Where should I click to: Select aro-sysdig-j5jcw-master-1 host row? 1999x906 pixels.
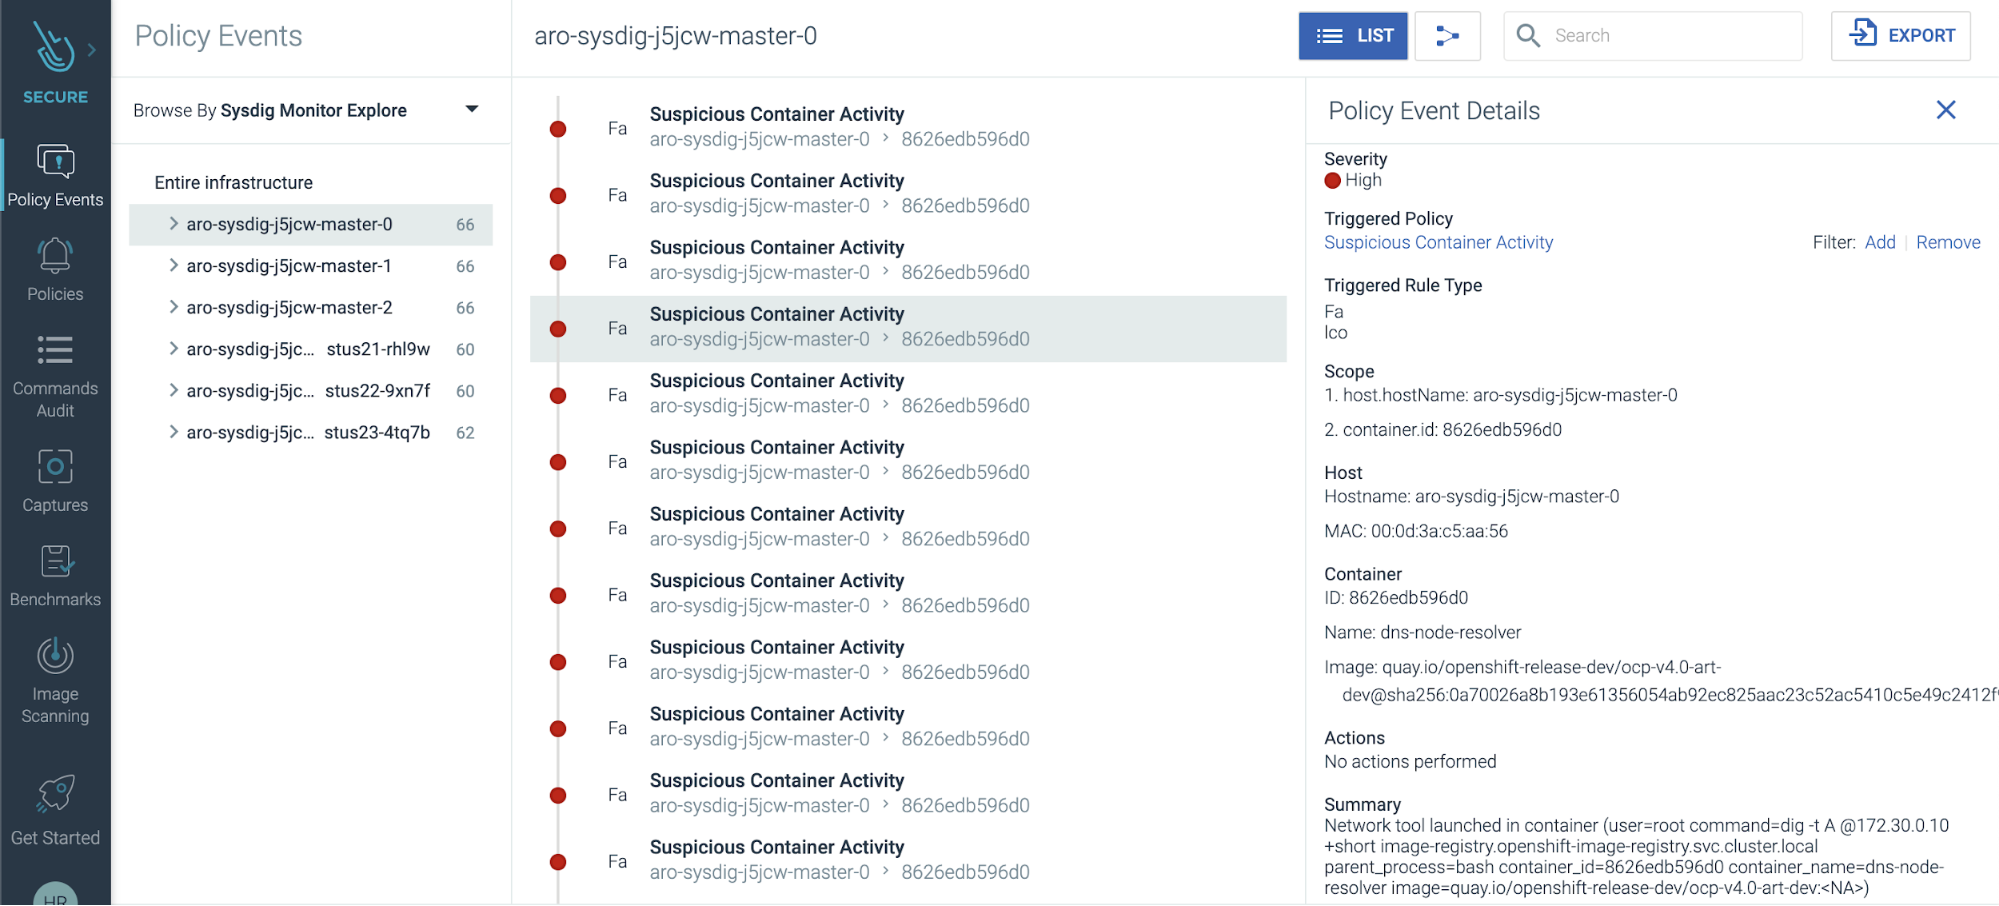pos(311,266)
